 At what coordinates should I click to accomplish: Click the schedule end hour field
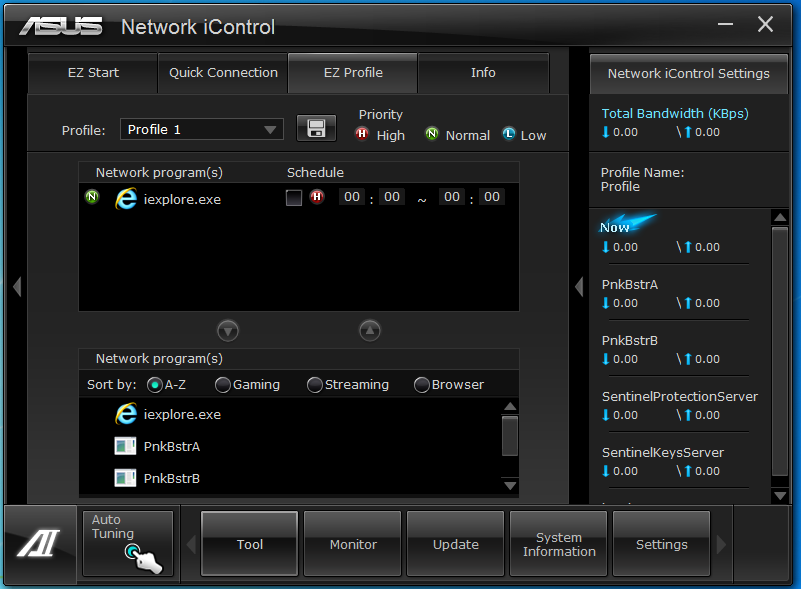tap(452, 197)
